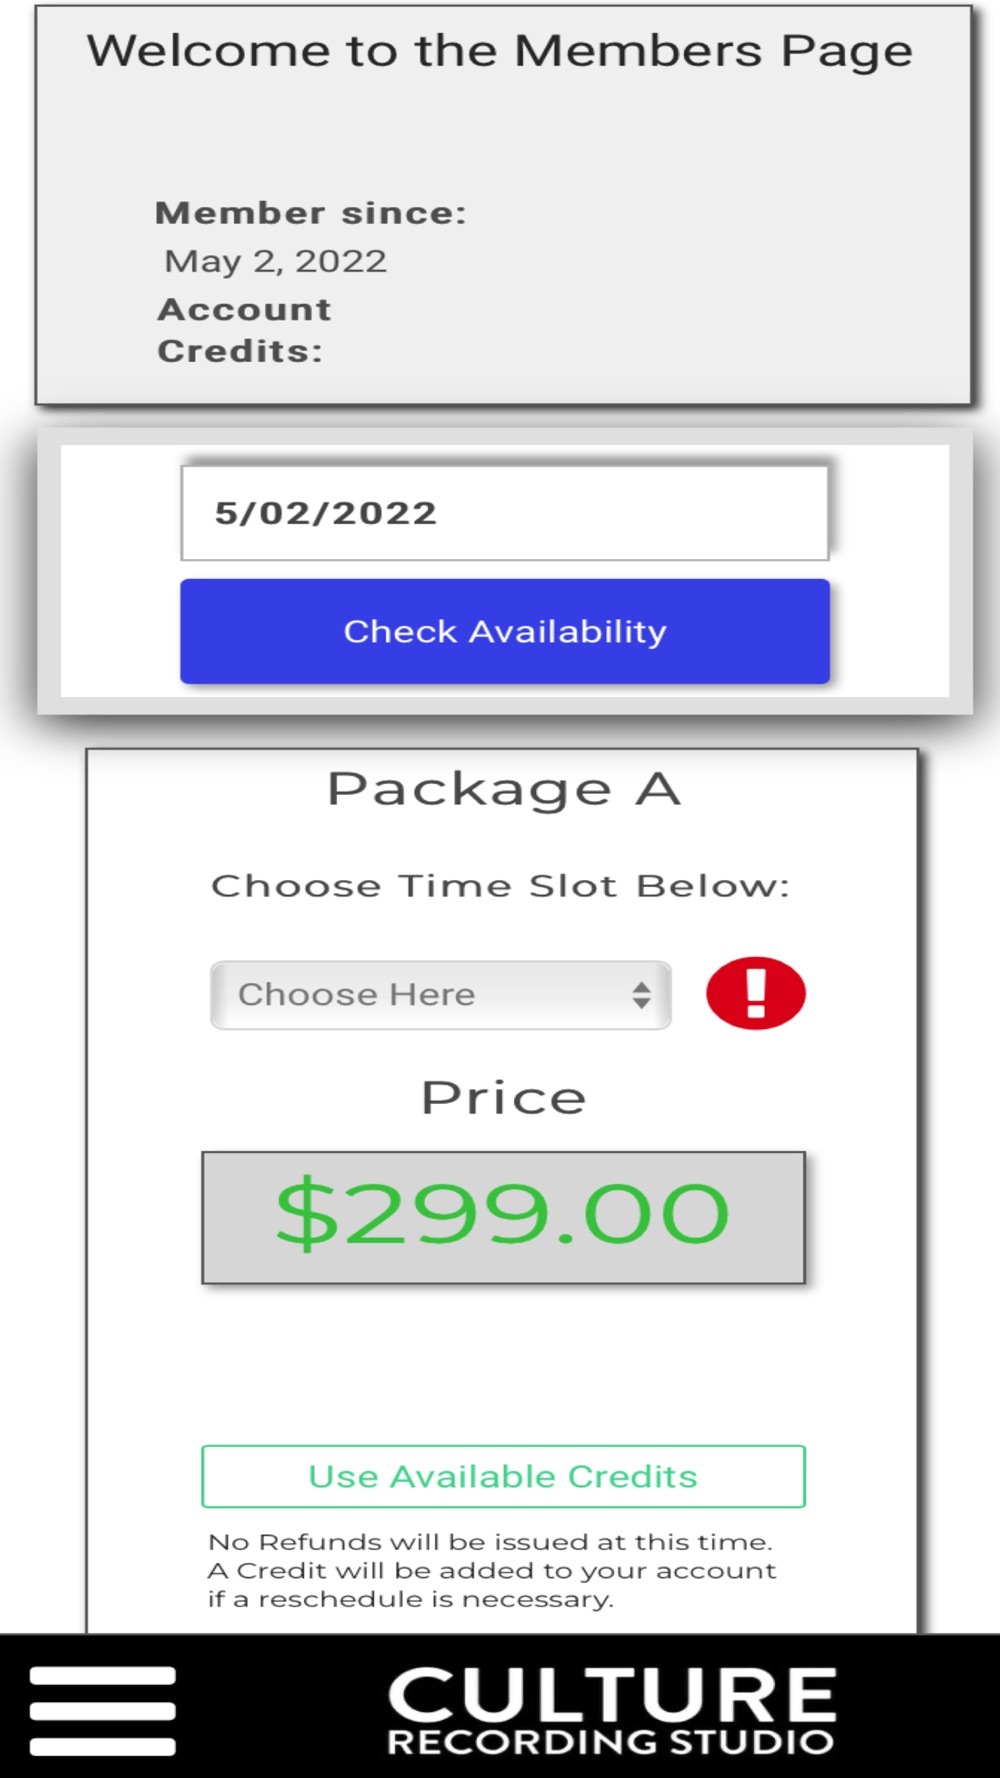Click the Welcome to the Members Page heading
This screenshot has width=1000, height=1778.
[x=499, y=51]
